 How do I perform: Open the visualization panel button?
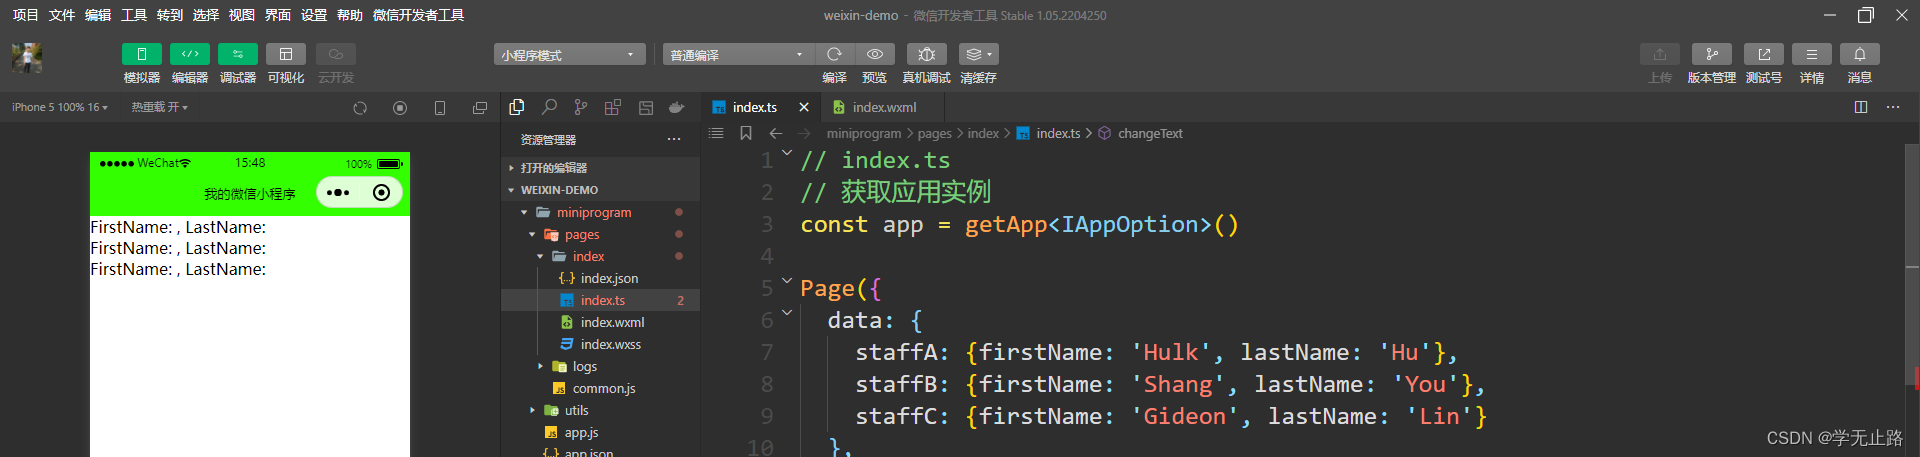[x=286, y=54]
